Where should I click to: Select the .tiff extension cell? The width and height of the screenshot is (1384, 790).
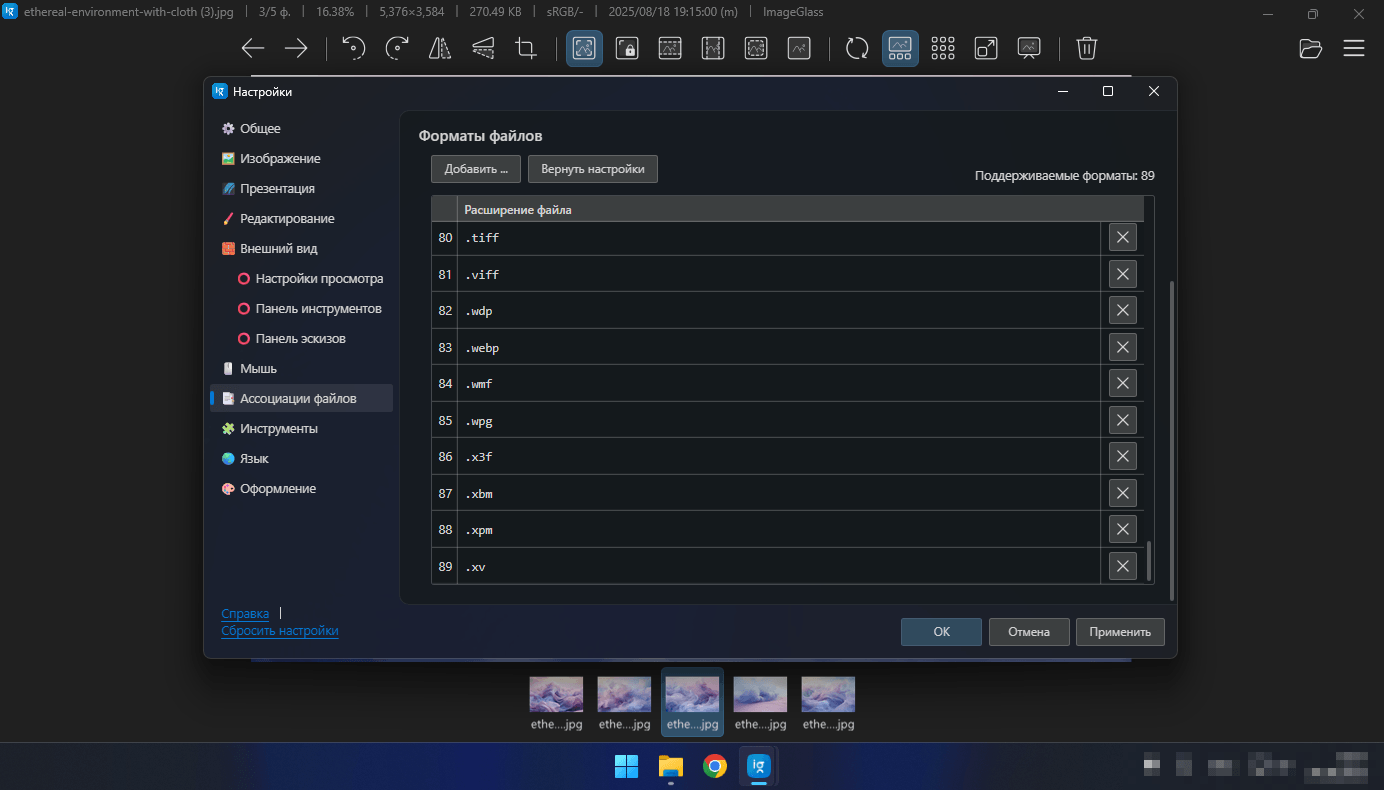coord(779,238)
